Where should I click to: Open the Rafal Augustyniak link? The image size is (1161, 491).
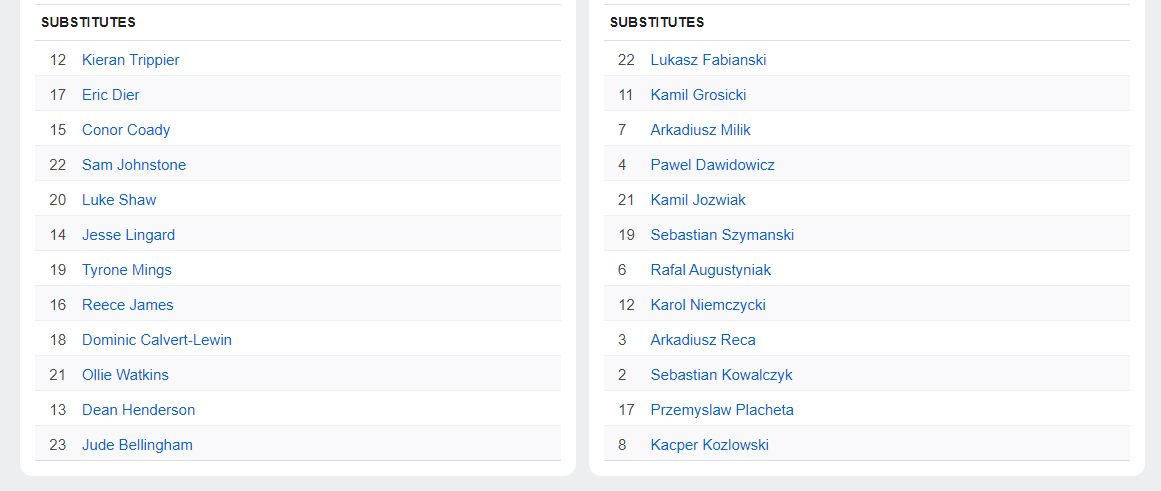710,270
